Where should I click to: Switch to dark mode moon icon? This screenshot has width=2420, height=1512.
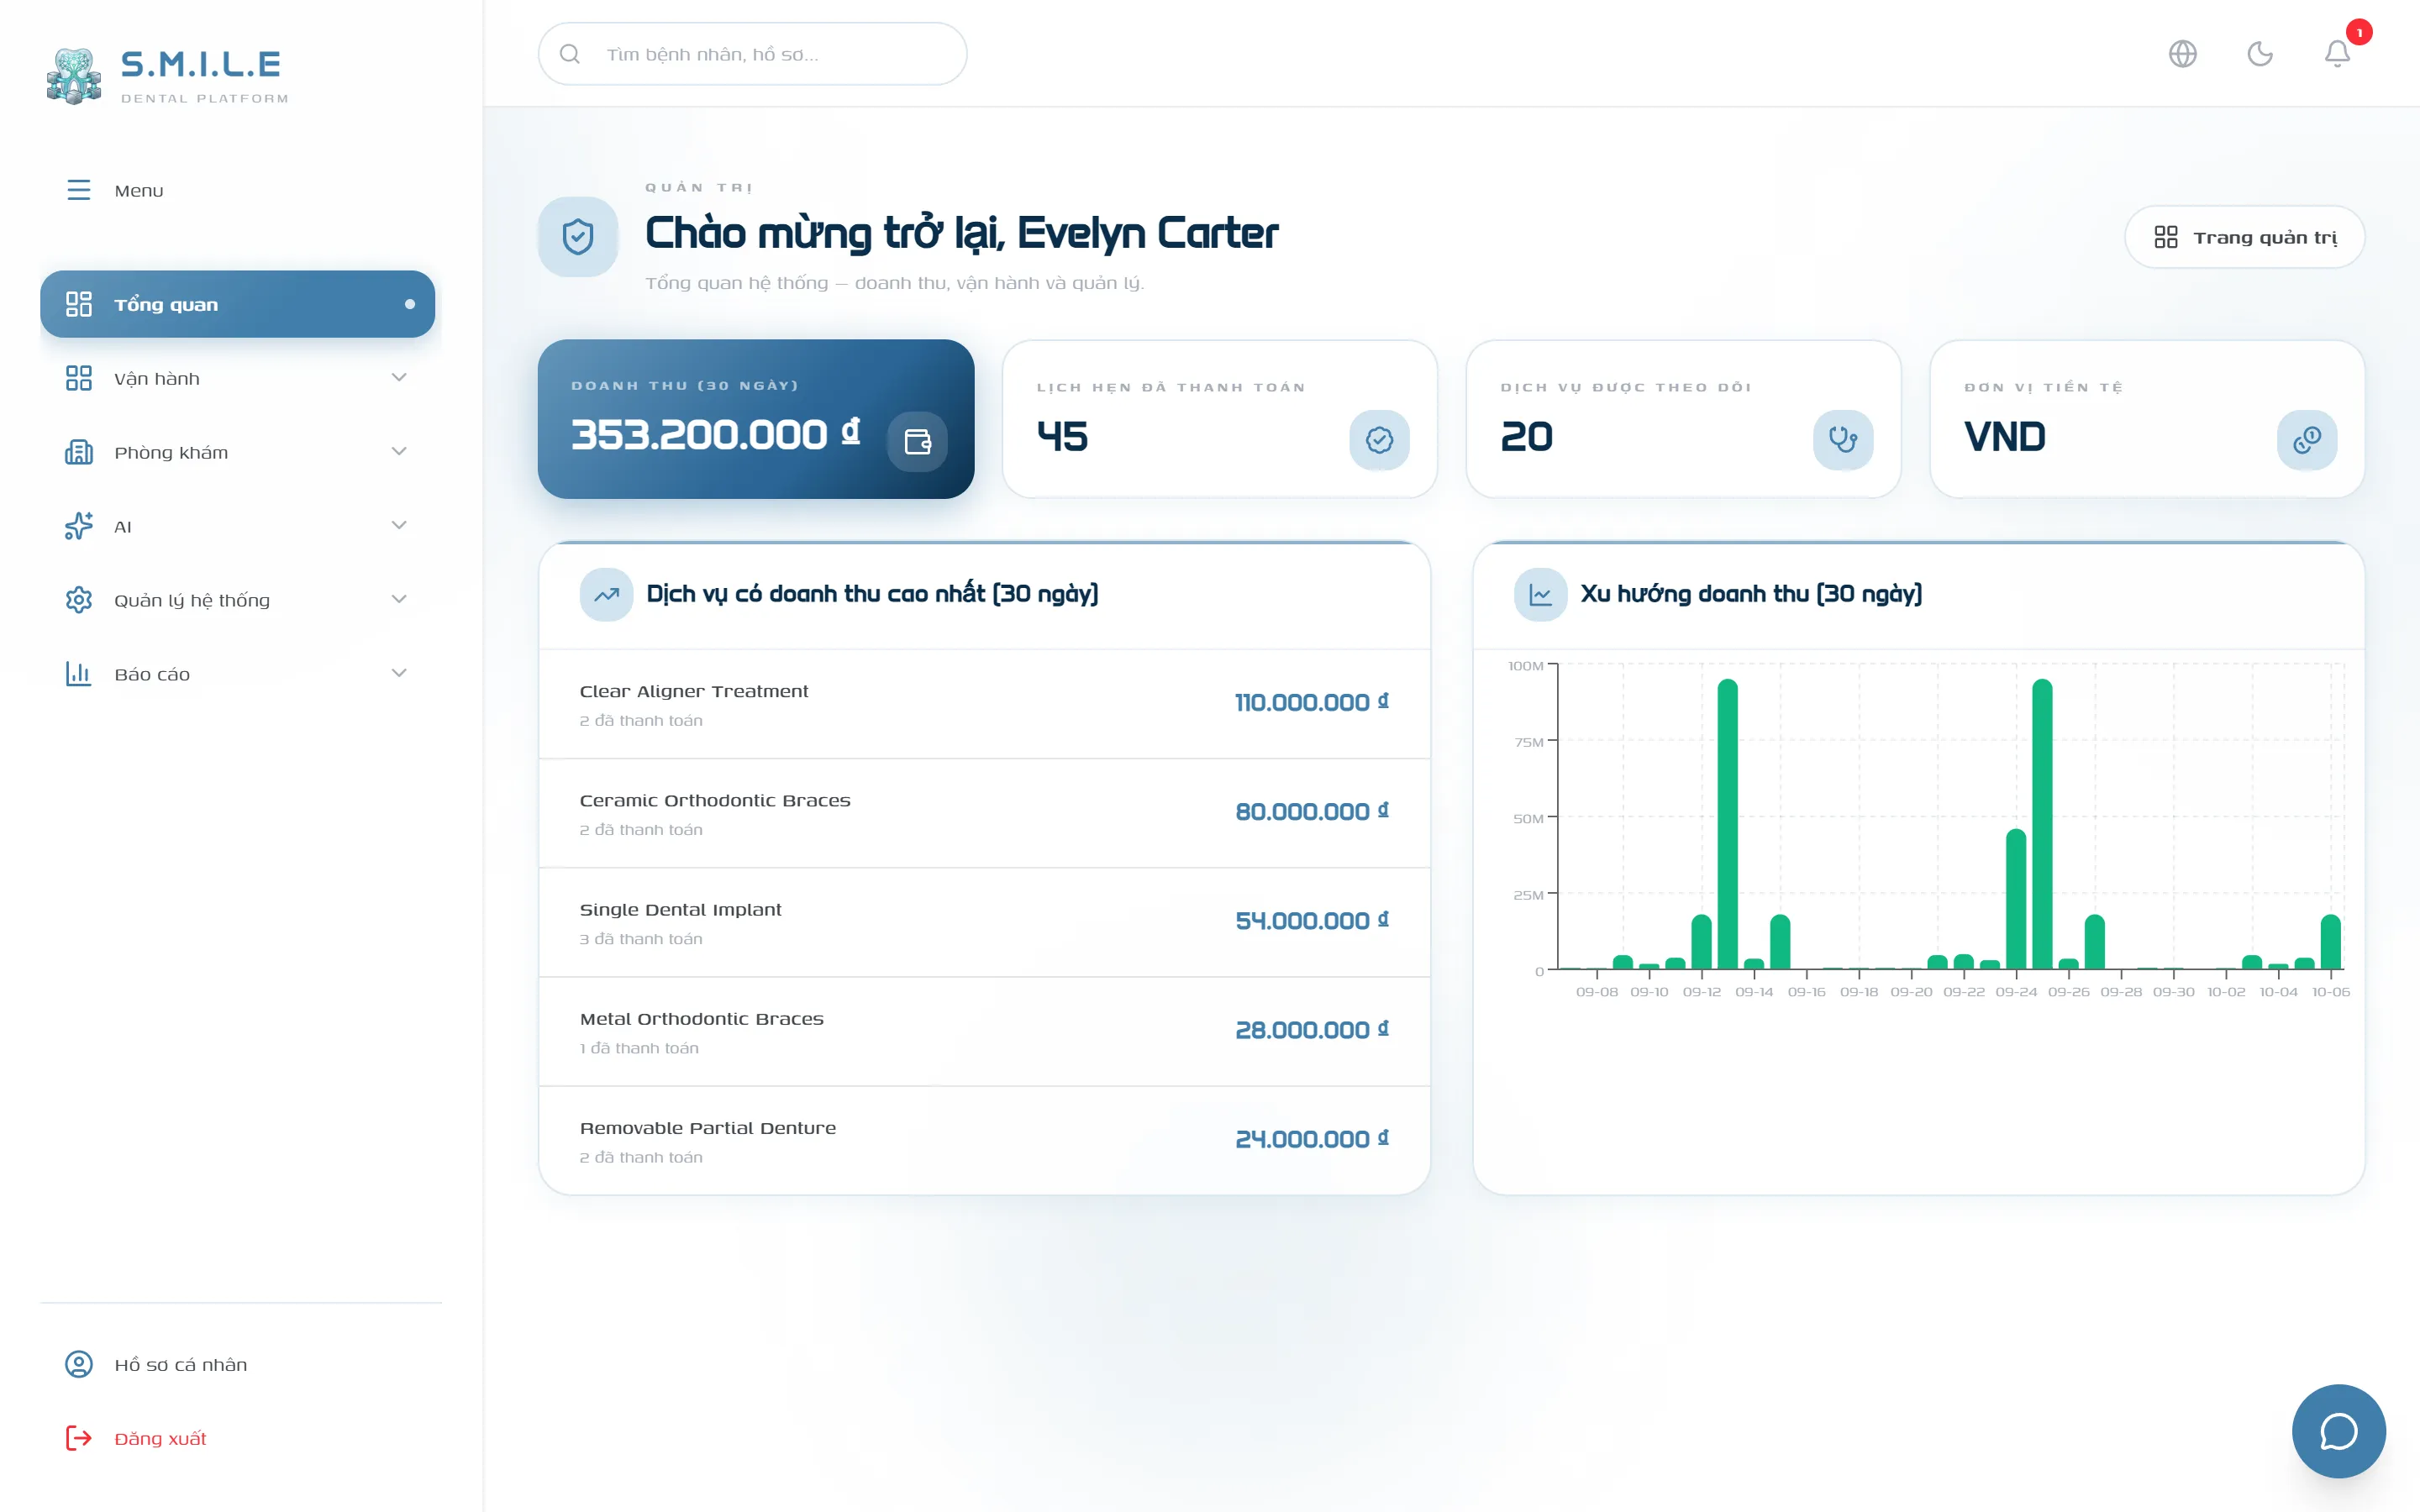(2260, 53)
